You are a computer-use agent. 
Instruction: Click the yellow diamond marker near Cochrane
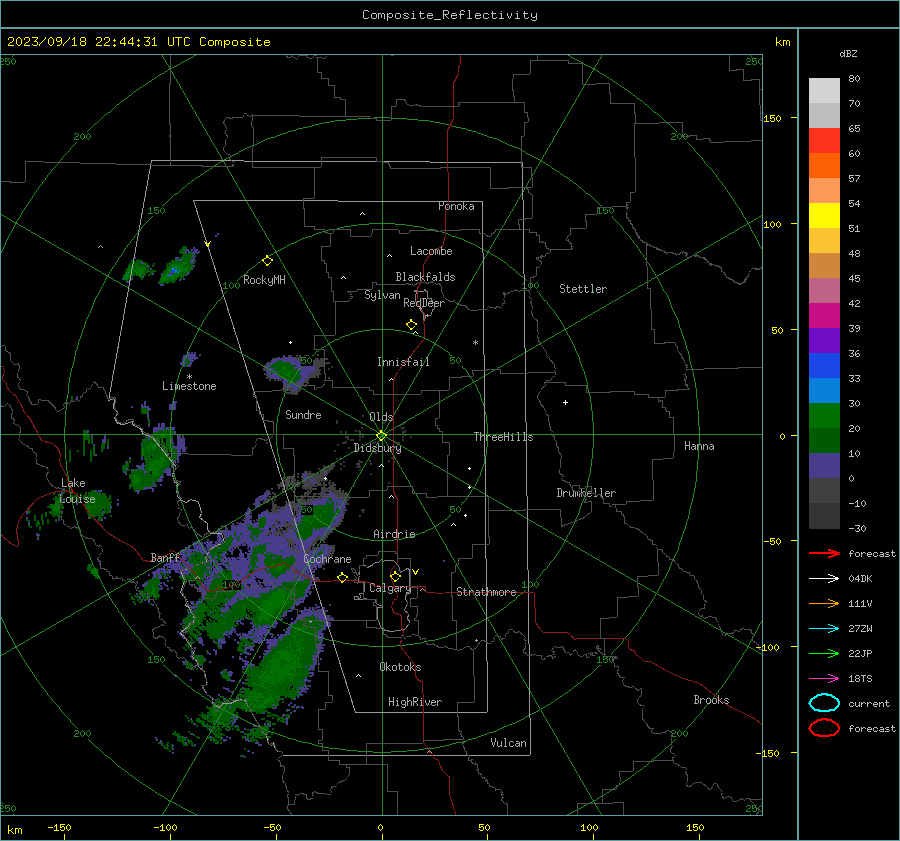[342, 577]
